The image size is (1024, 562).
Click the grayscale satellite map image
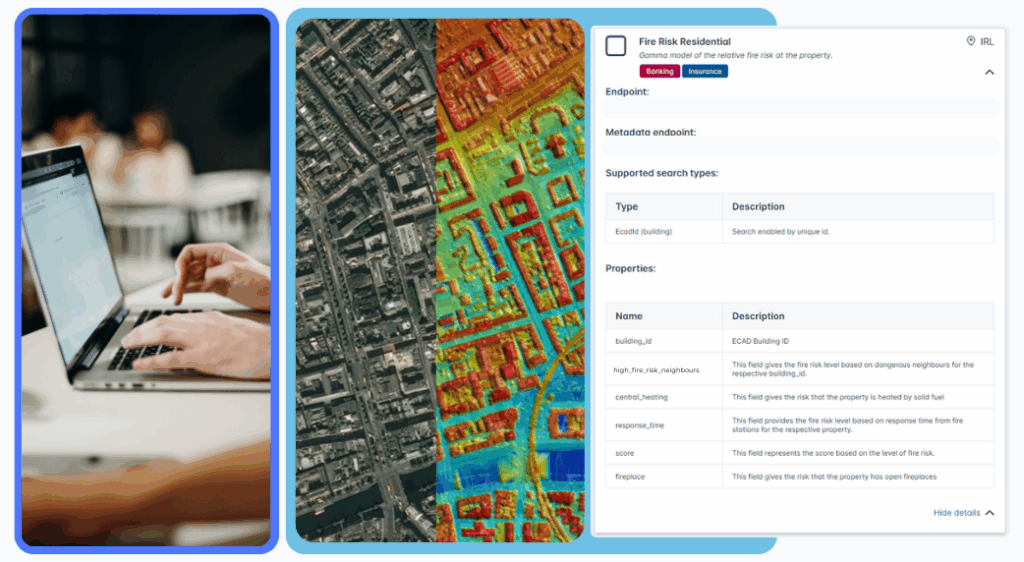tap(366, 280)
